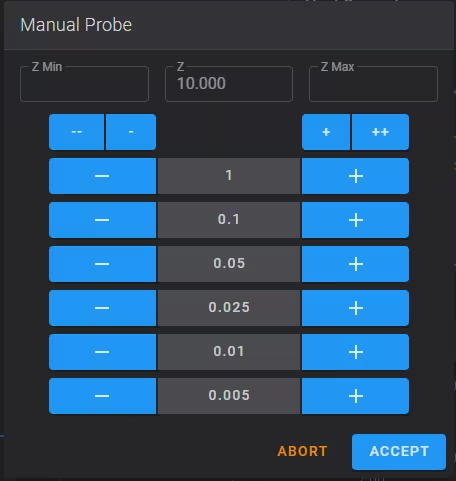Click the single-plus bisect increase button

[x=326, y=132]
